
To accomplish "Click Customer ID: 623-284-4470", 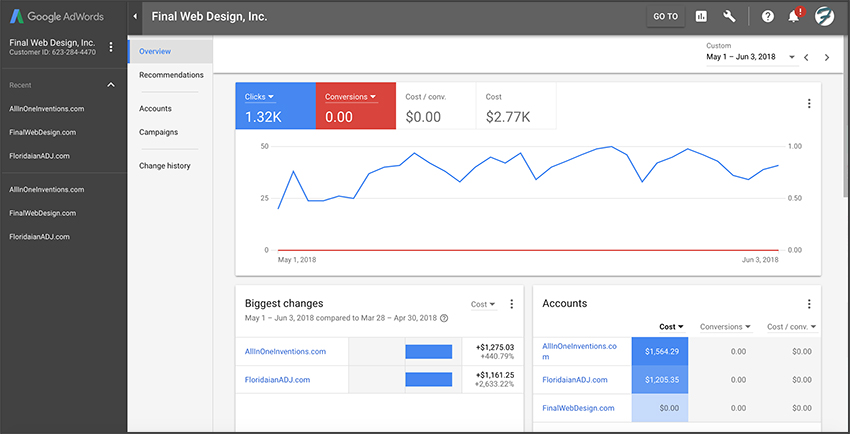I will 53,53.
